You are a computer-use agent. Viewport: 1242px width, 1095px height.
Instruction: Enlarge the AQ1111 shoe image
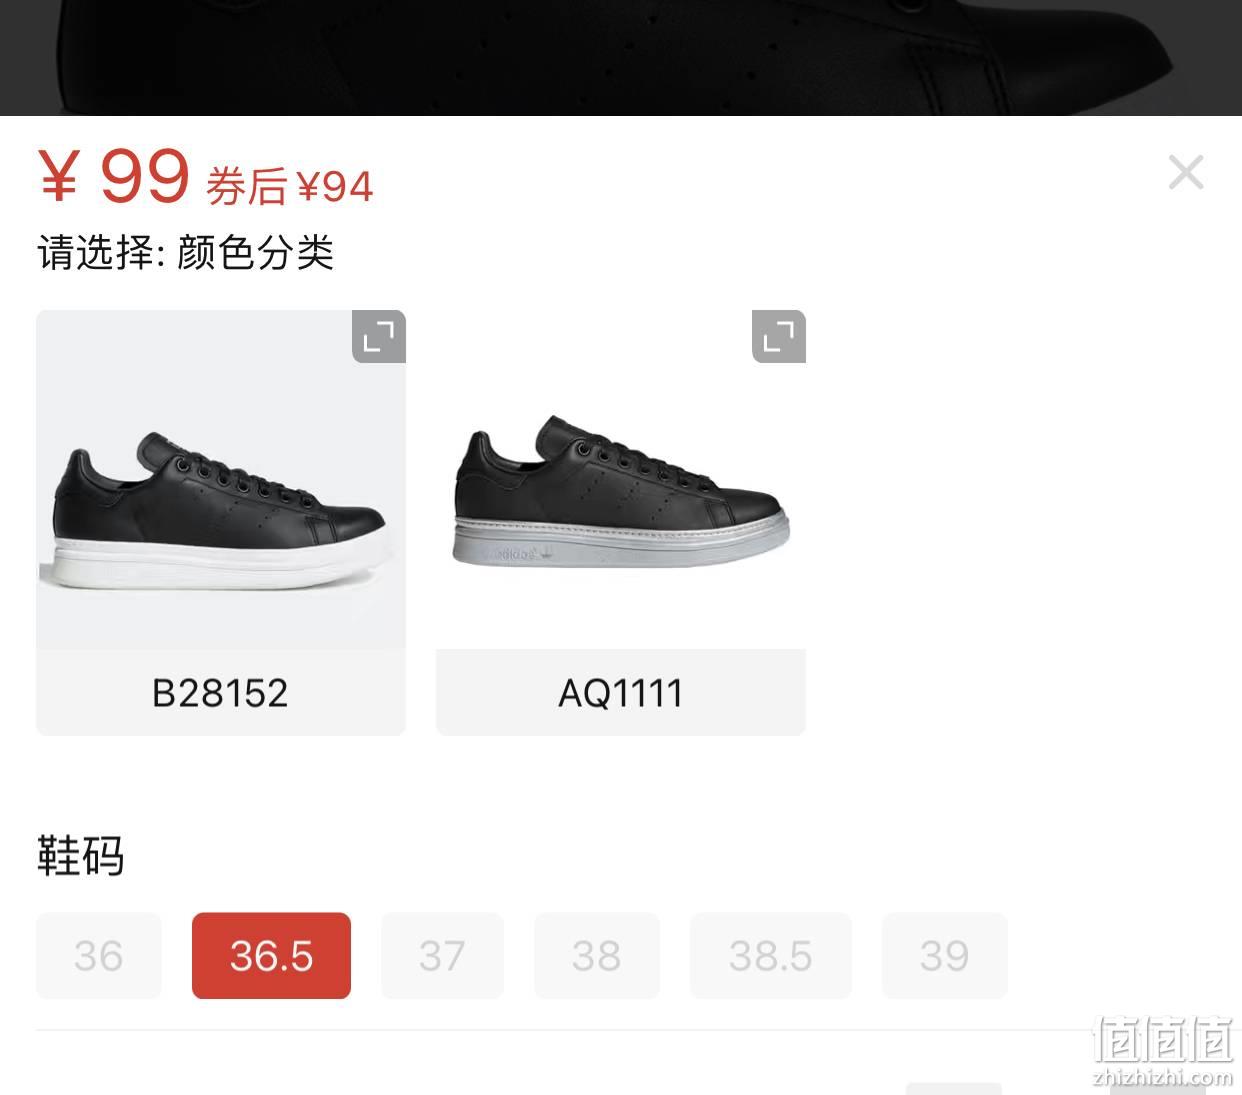[779, 337]
